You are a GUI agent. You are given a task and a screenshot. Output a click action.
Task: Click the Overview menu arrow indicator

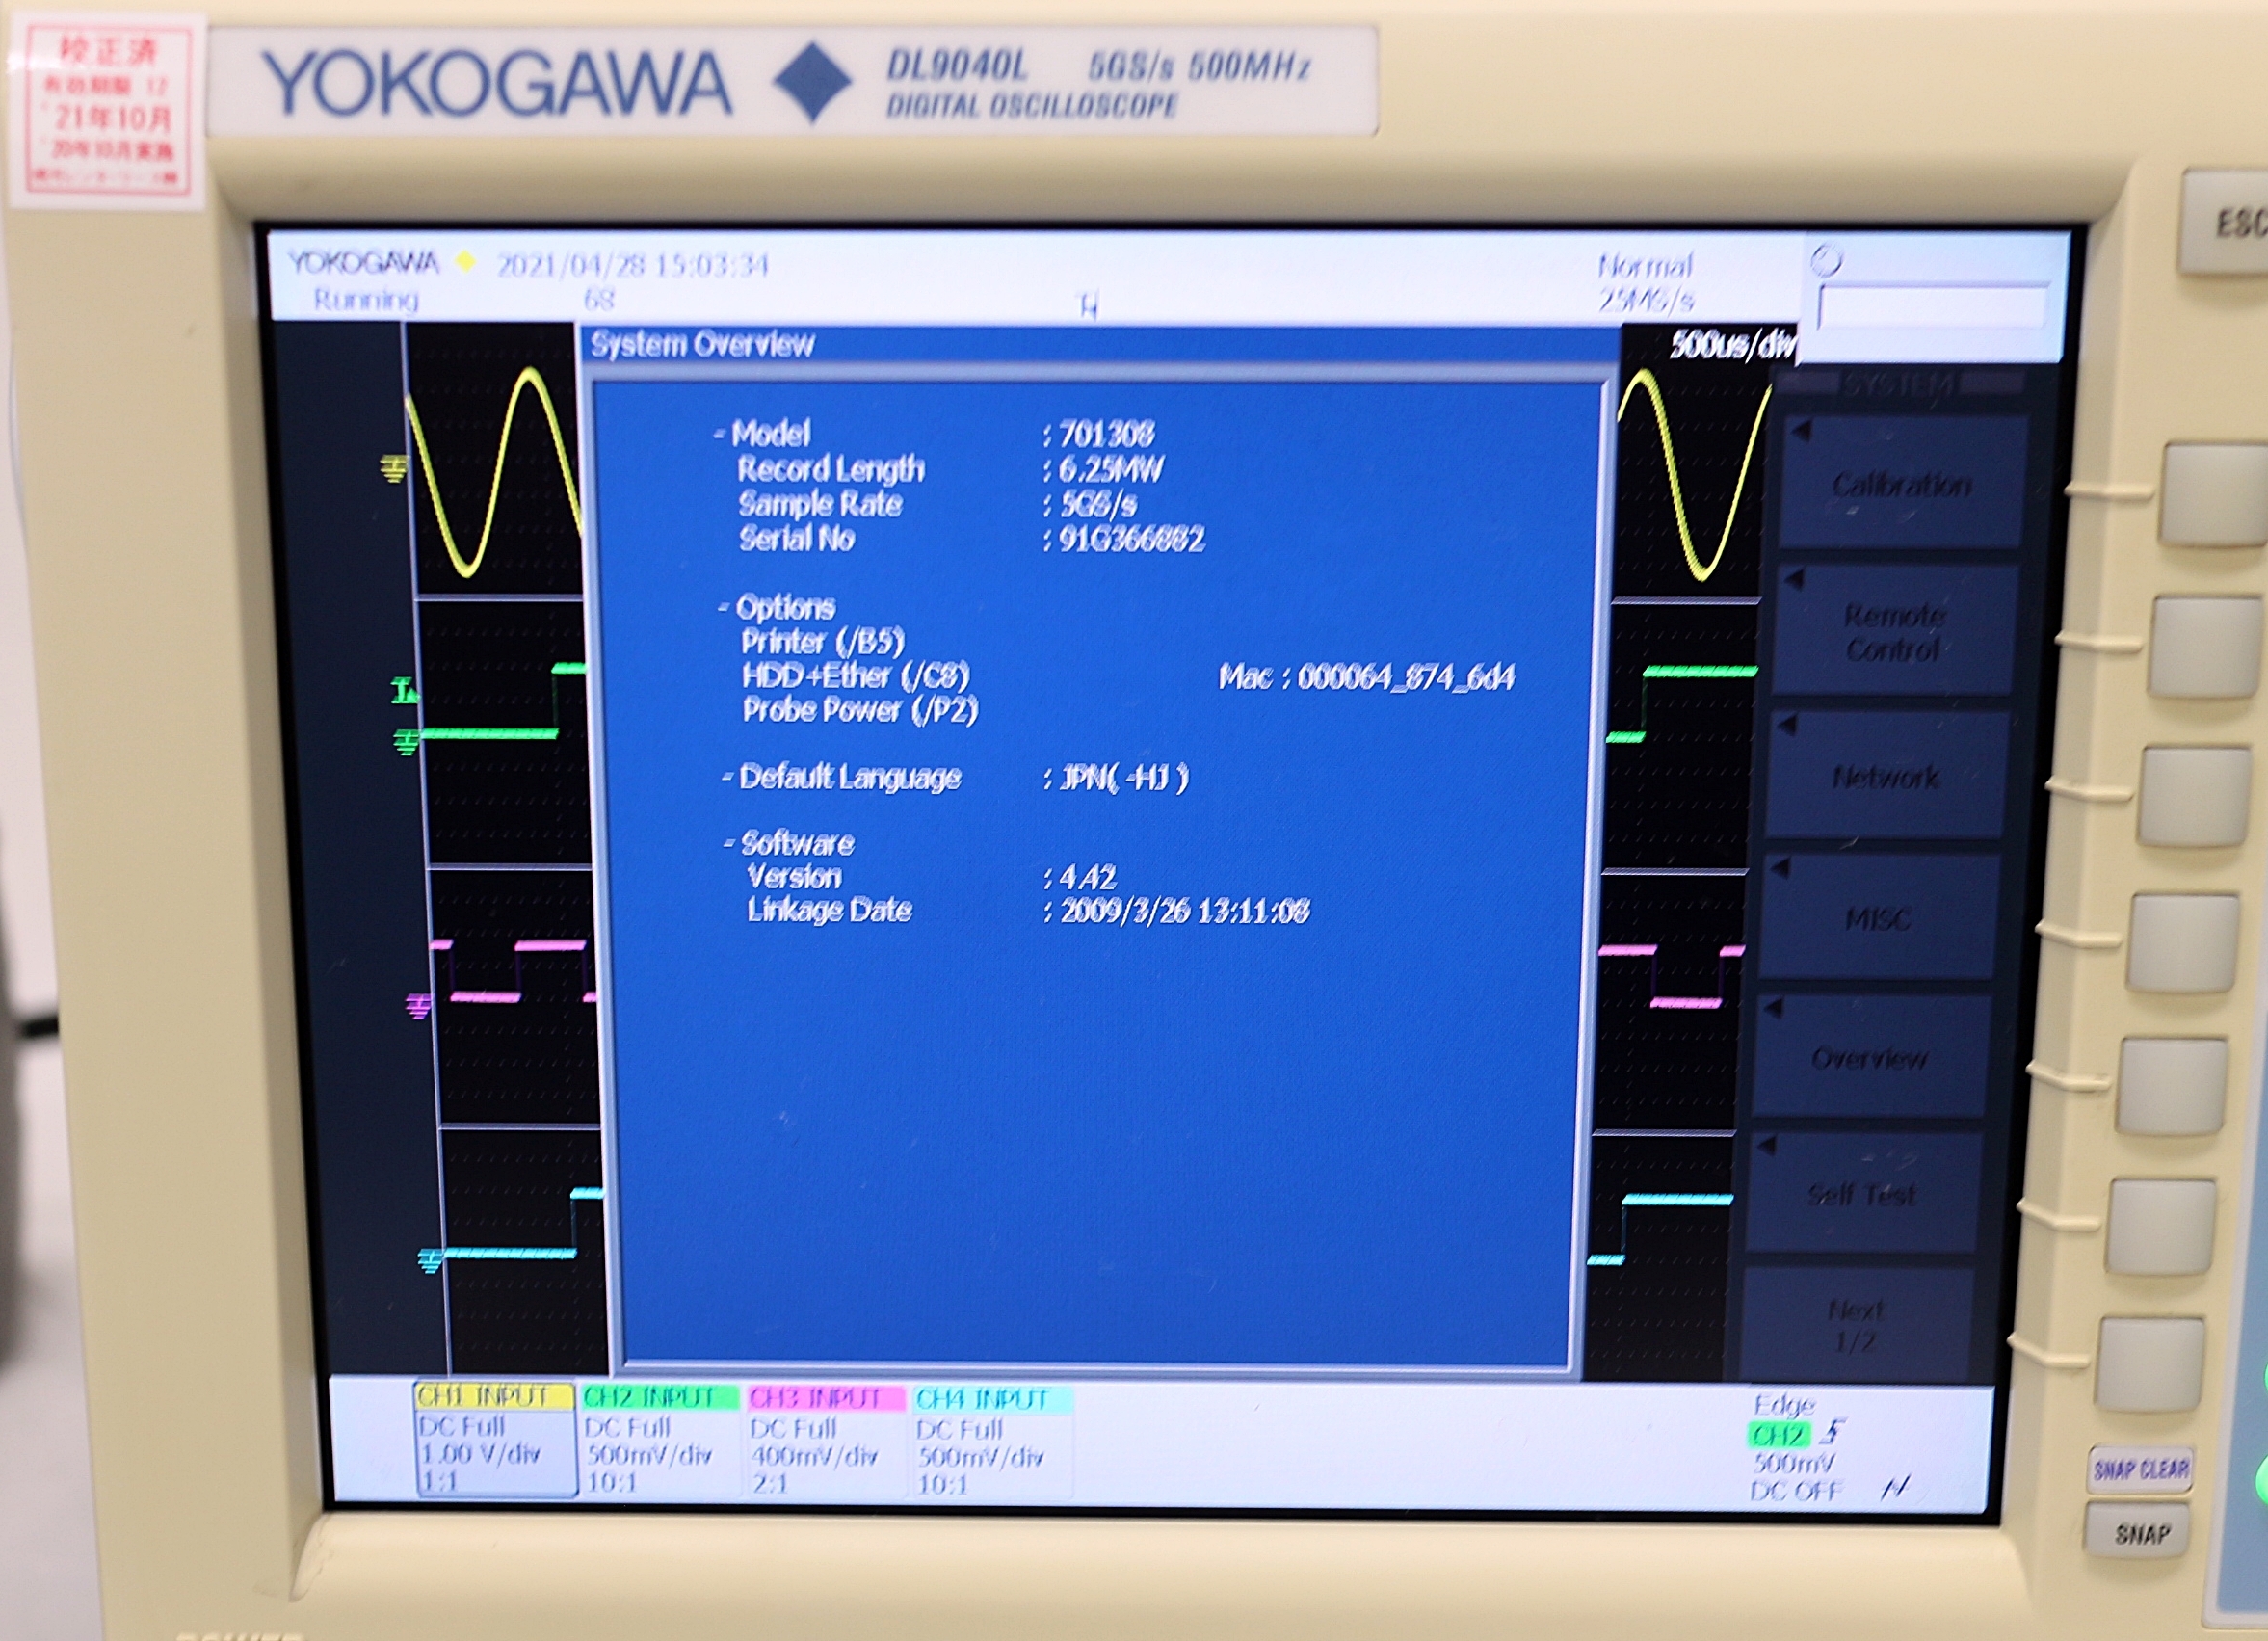coord(1773,1008)
